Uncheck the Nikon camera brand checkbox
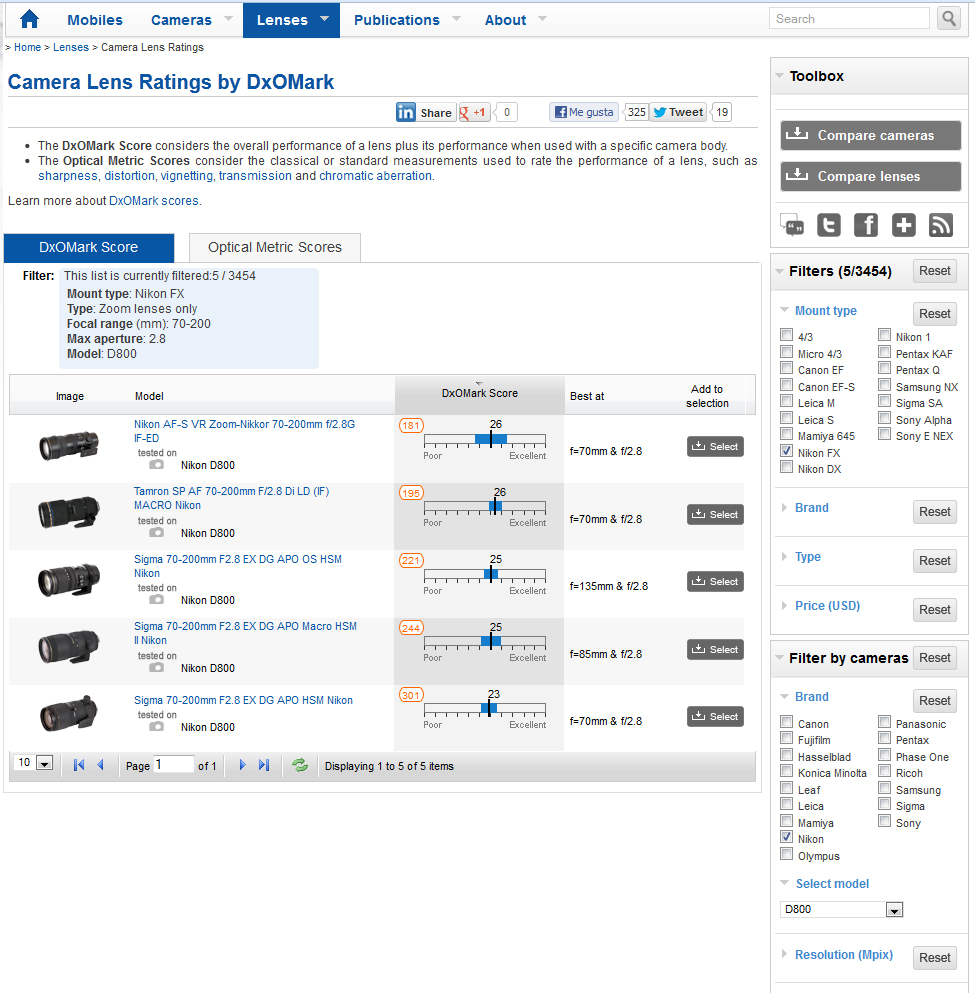Image resolution: width=975 pixels, height=993 pixels. point(786,837)
